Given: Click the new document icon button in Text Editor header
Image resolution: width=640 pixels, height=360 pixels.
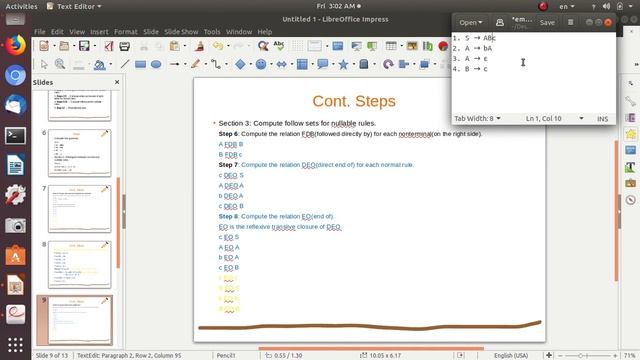Looking at the screenshot, I should point(500,22).
